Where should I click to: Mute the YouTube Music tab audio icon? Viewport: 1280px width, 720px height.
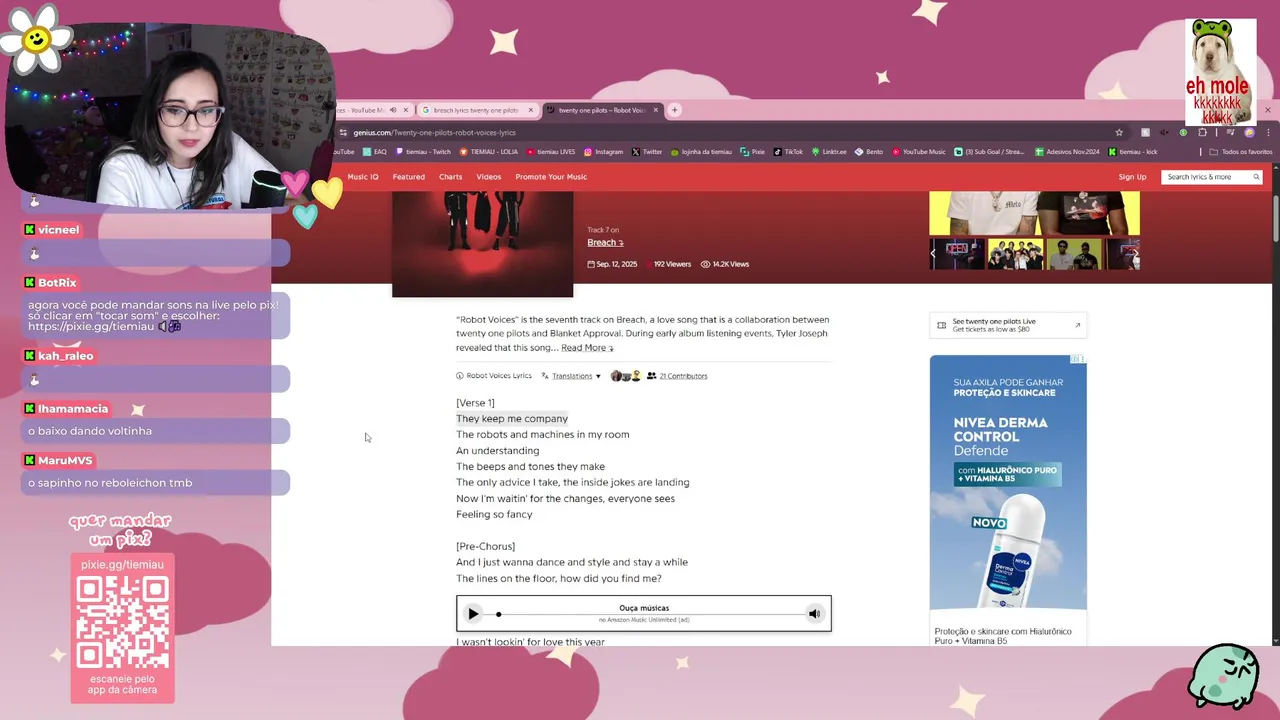(393, 110)
